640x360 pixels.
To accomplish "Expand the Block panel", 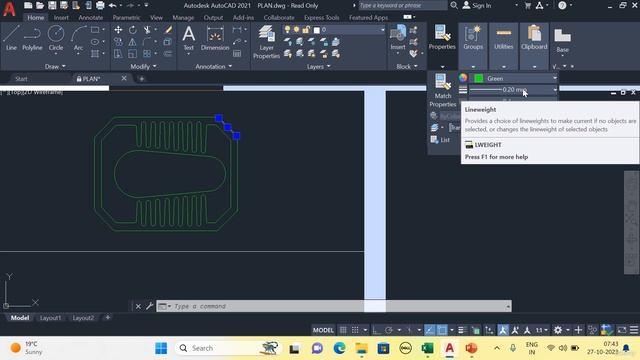I will (407, 66).
